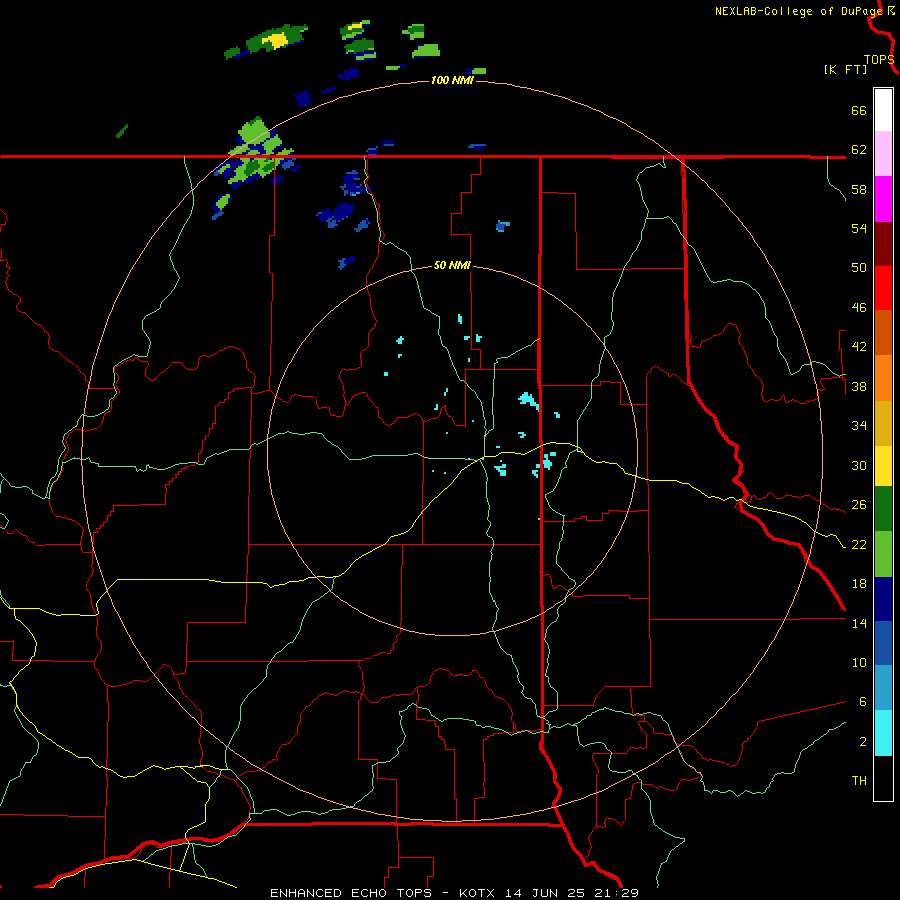Click the legend value 42
The height and width of the screenshot is (900, 900).
tap(859, 347)
